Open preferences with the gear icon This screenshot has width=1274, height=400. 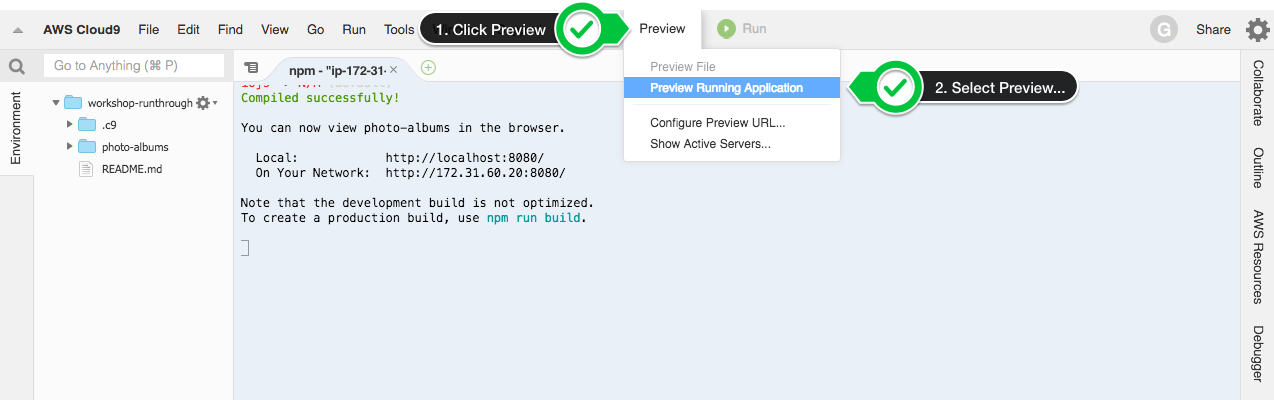pyautogui.click(x=1257, y=30)
